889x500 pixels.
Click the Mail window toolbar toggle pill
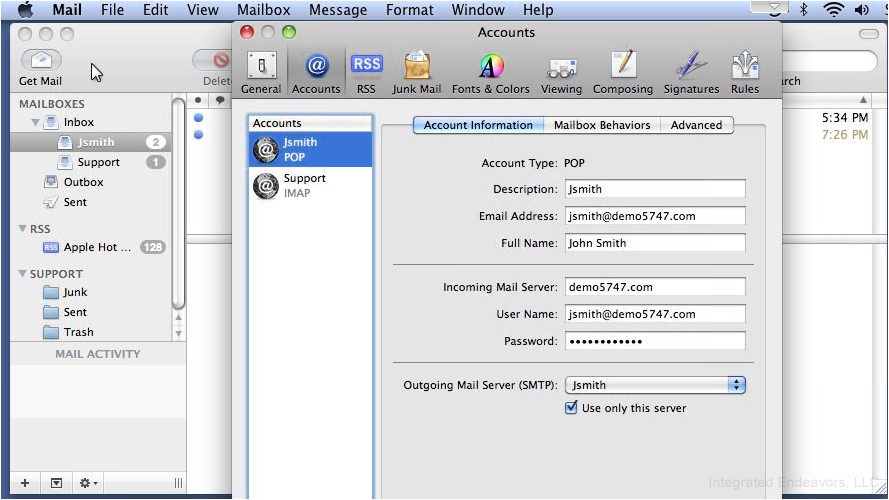point(868,34)
